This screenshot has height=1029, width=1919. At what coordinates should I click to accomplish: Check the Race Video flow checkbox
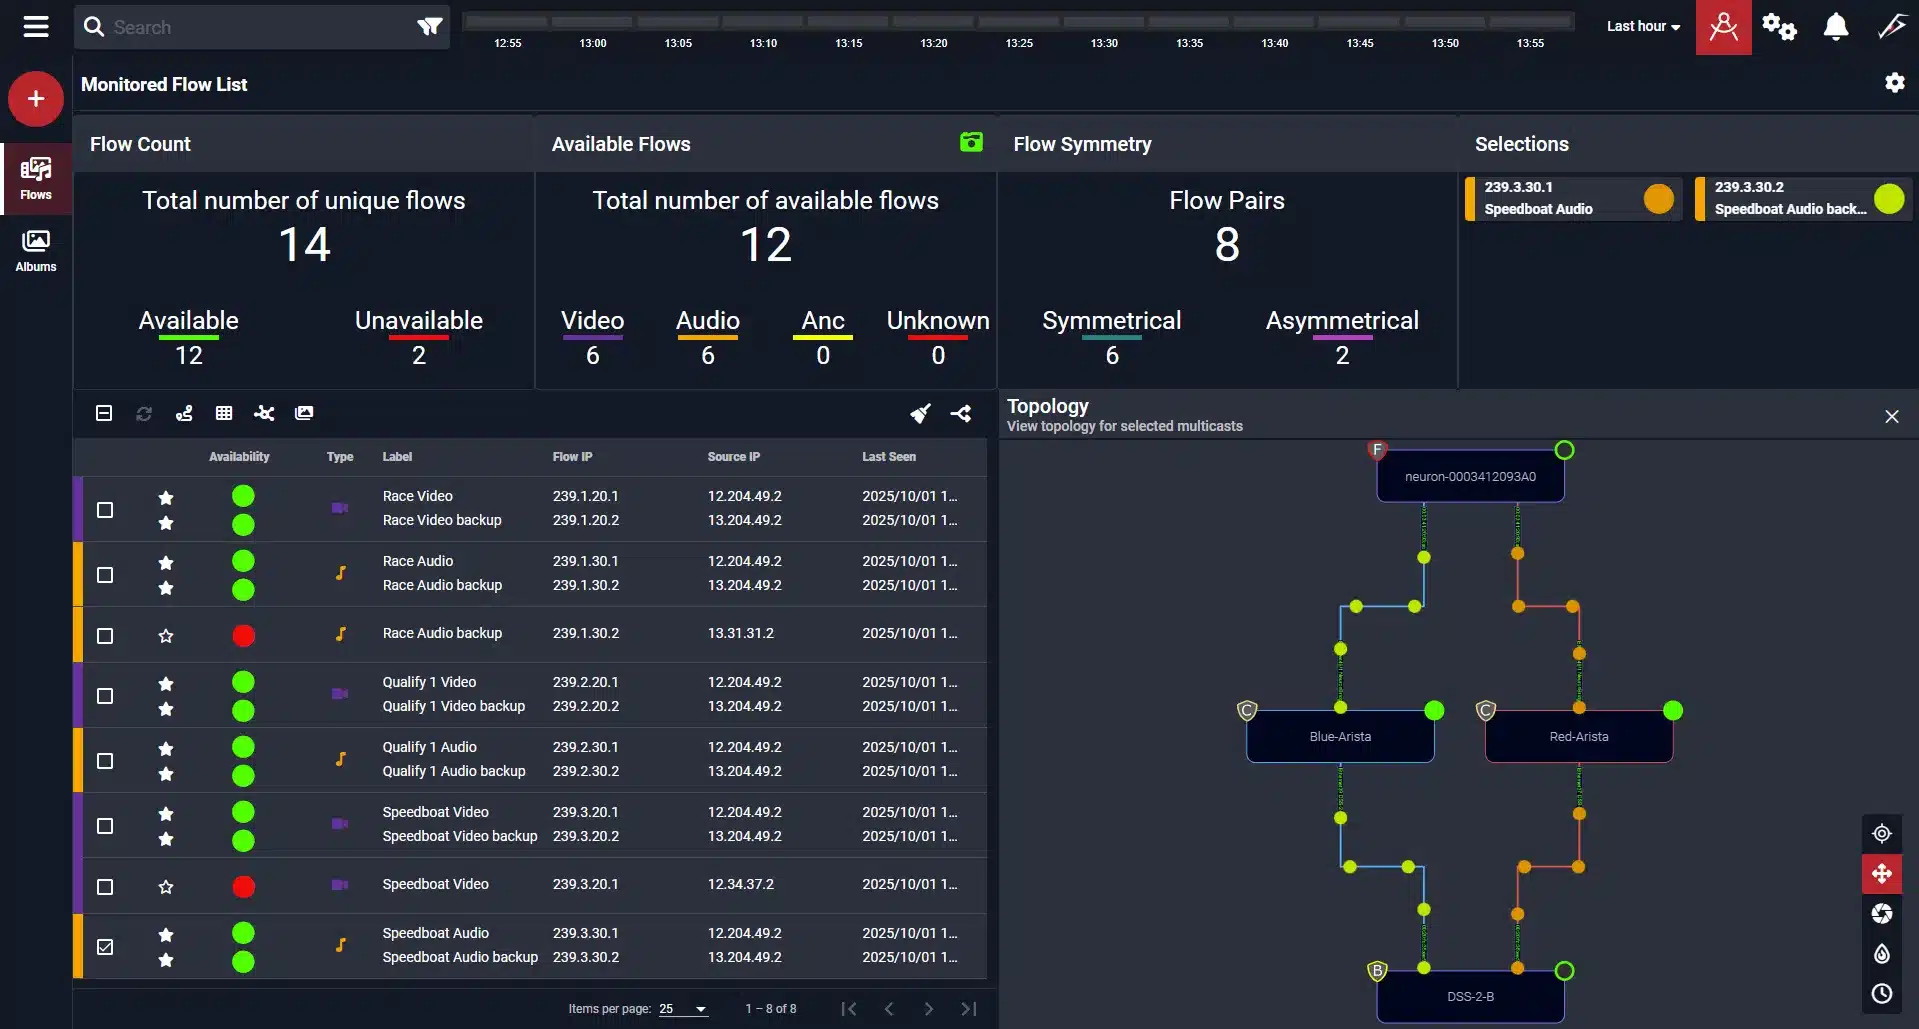105,510
